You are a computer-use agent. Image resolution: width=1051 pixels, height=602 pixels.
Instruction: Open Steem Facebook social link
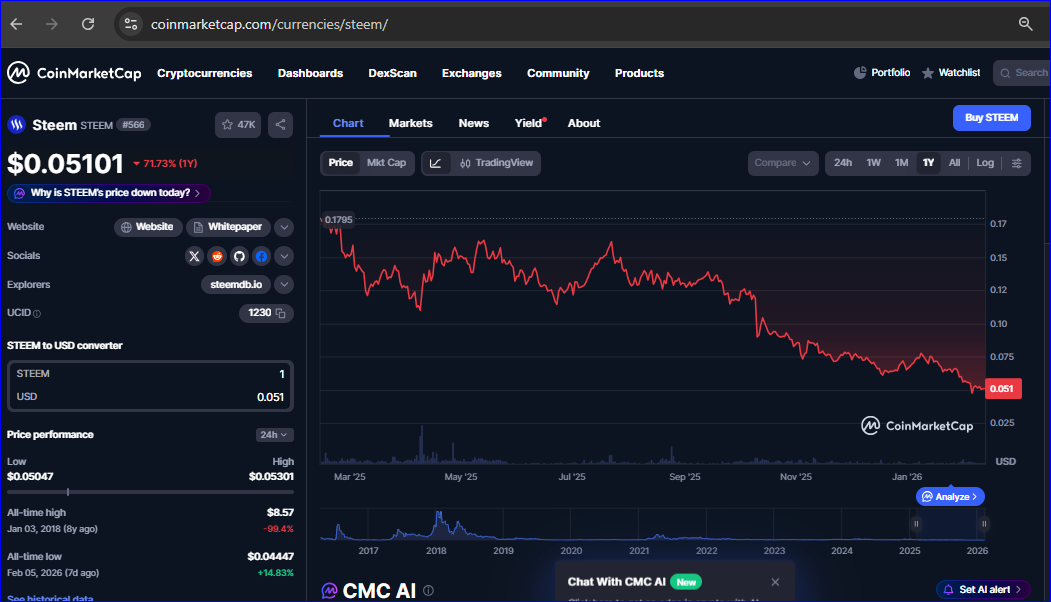pos(261,256)
